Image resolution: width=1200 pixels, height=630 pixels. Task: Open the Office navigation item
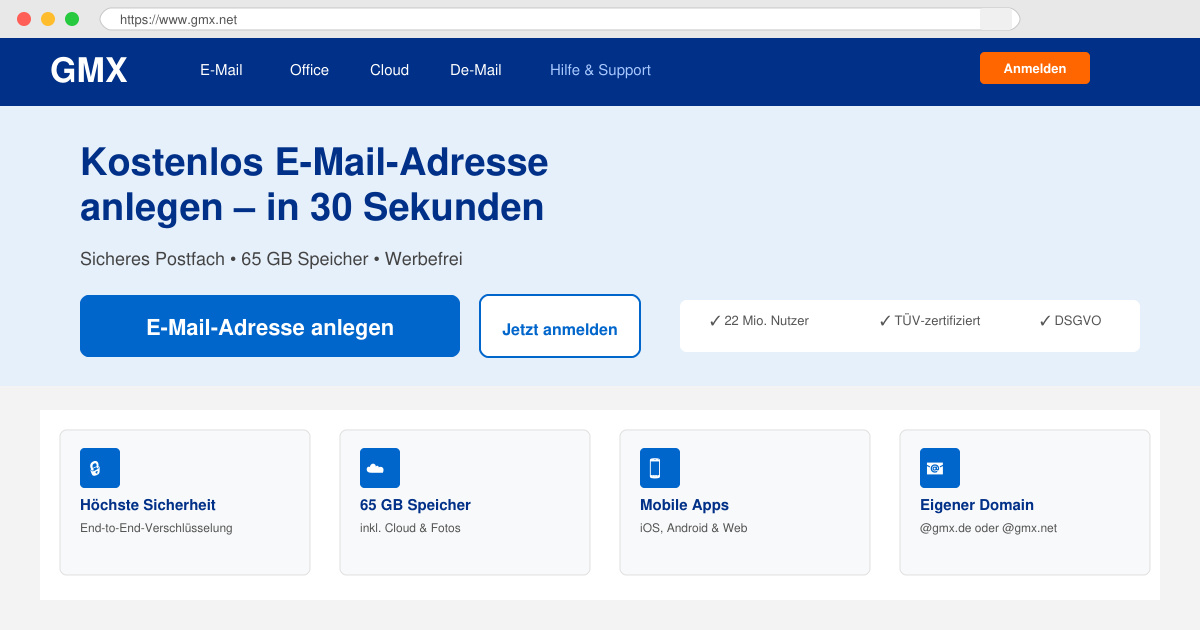pyautogui.click(x=309, y=70)
